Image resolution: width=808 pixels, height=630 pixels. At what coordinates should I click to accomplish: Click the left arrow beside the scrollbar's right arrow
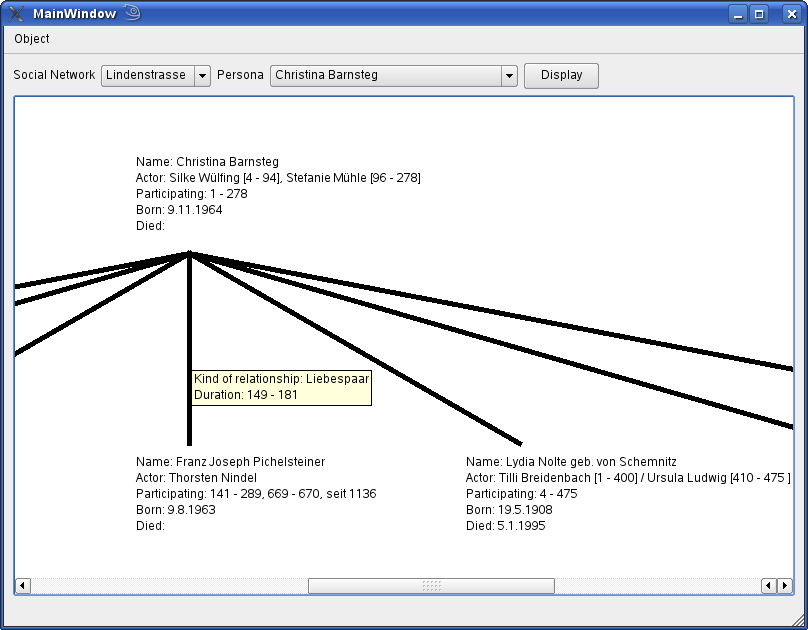(x=769, y=586)
